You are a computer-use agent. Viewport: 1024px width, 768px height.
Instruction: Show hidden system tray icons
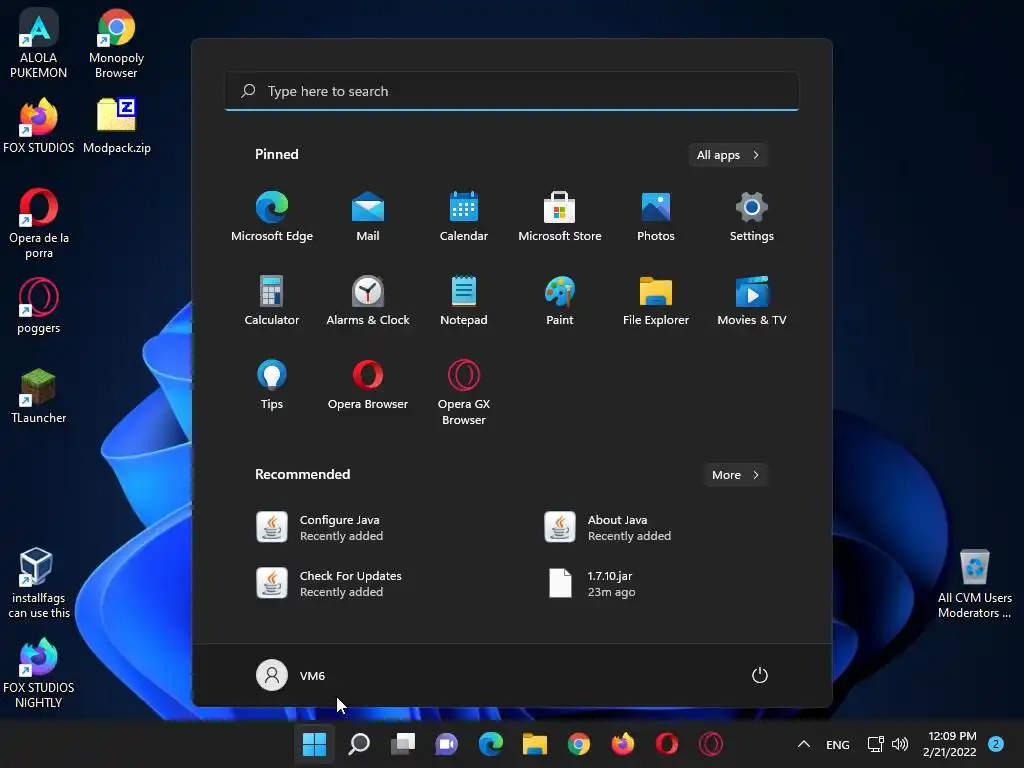[x=804, y=744]
